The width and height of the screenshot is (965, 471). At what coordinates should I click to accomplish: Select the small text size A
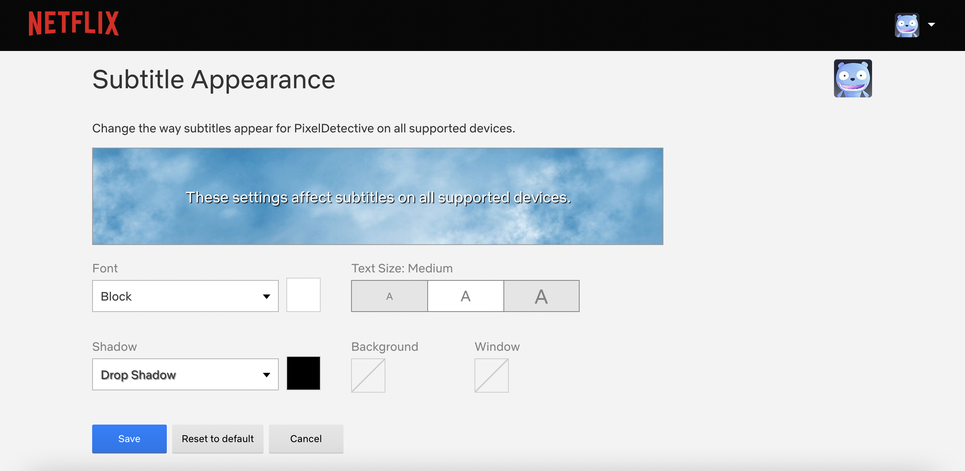[389, 296]
